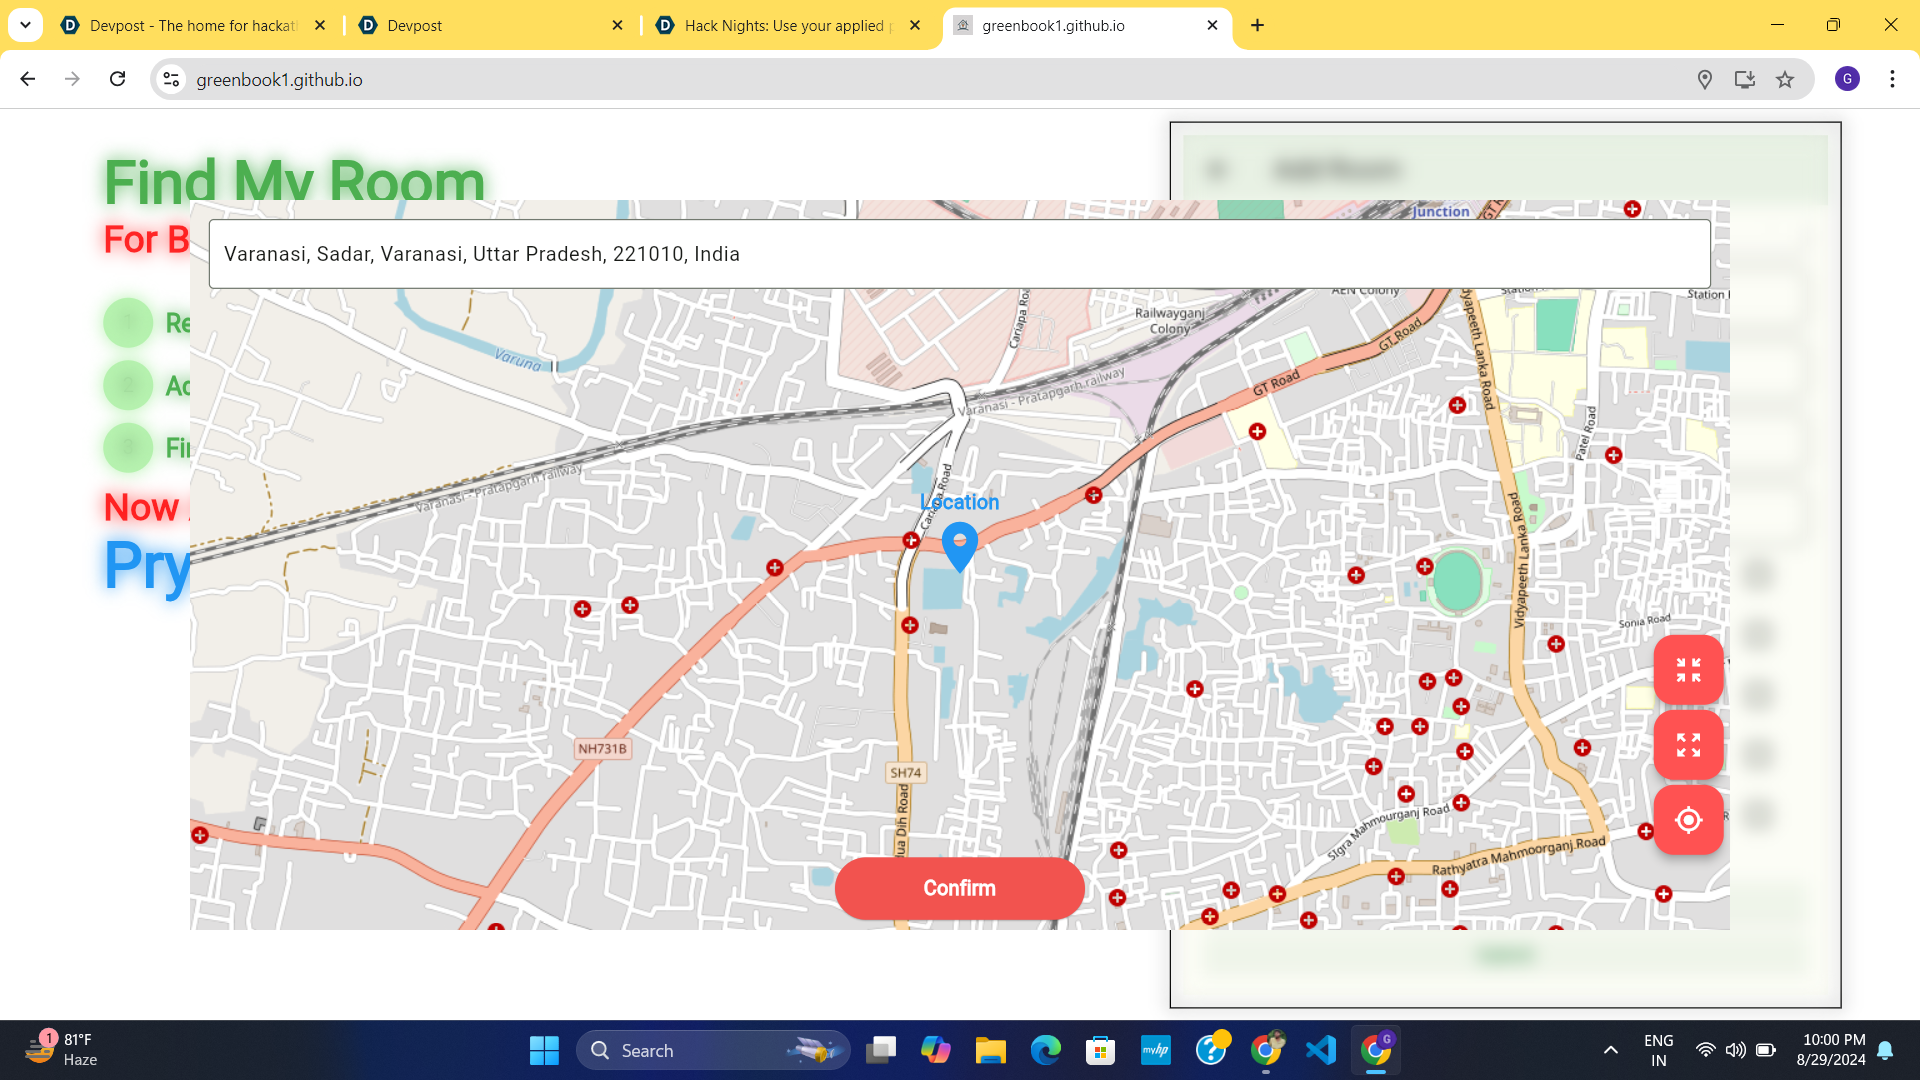Screen dimensions: 1920x1080
Task: Click the zoom out map button
Action: tap(1688, 670)
